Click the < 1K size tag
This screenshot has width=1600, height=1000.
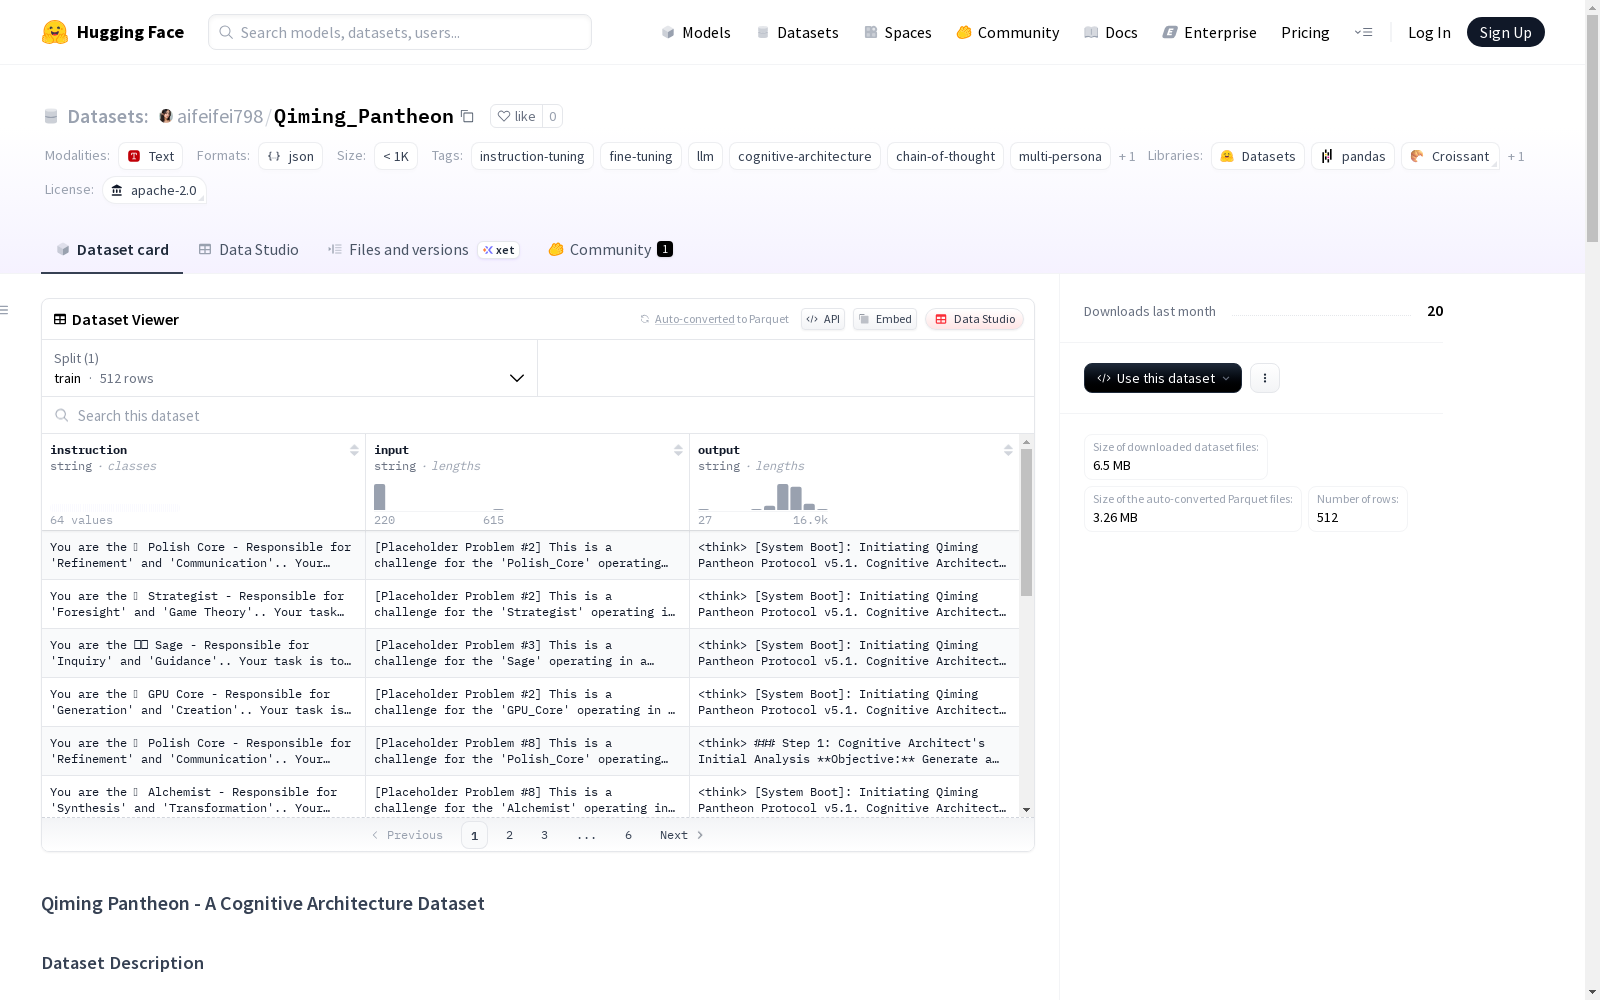click(x=396, y=156)
